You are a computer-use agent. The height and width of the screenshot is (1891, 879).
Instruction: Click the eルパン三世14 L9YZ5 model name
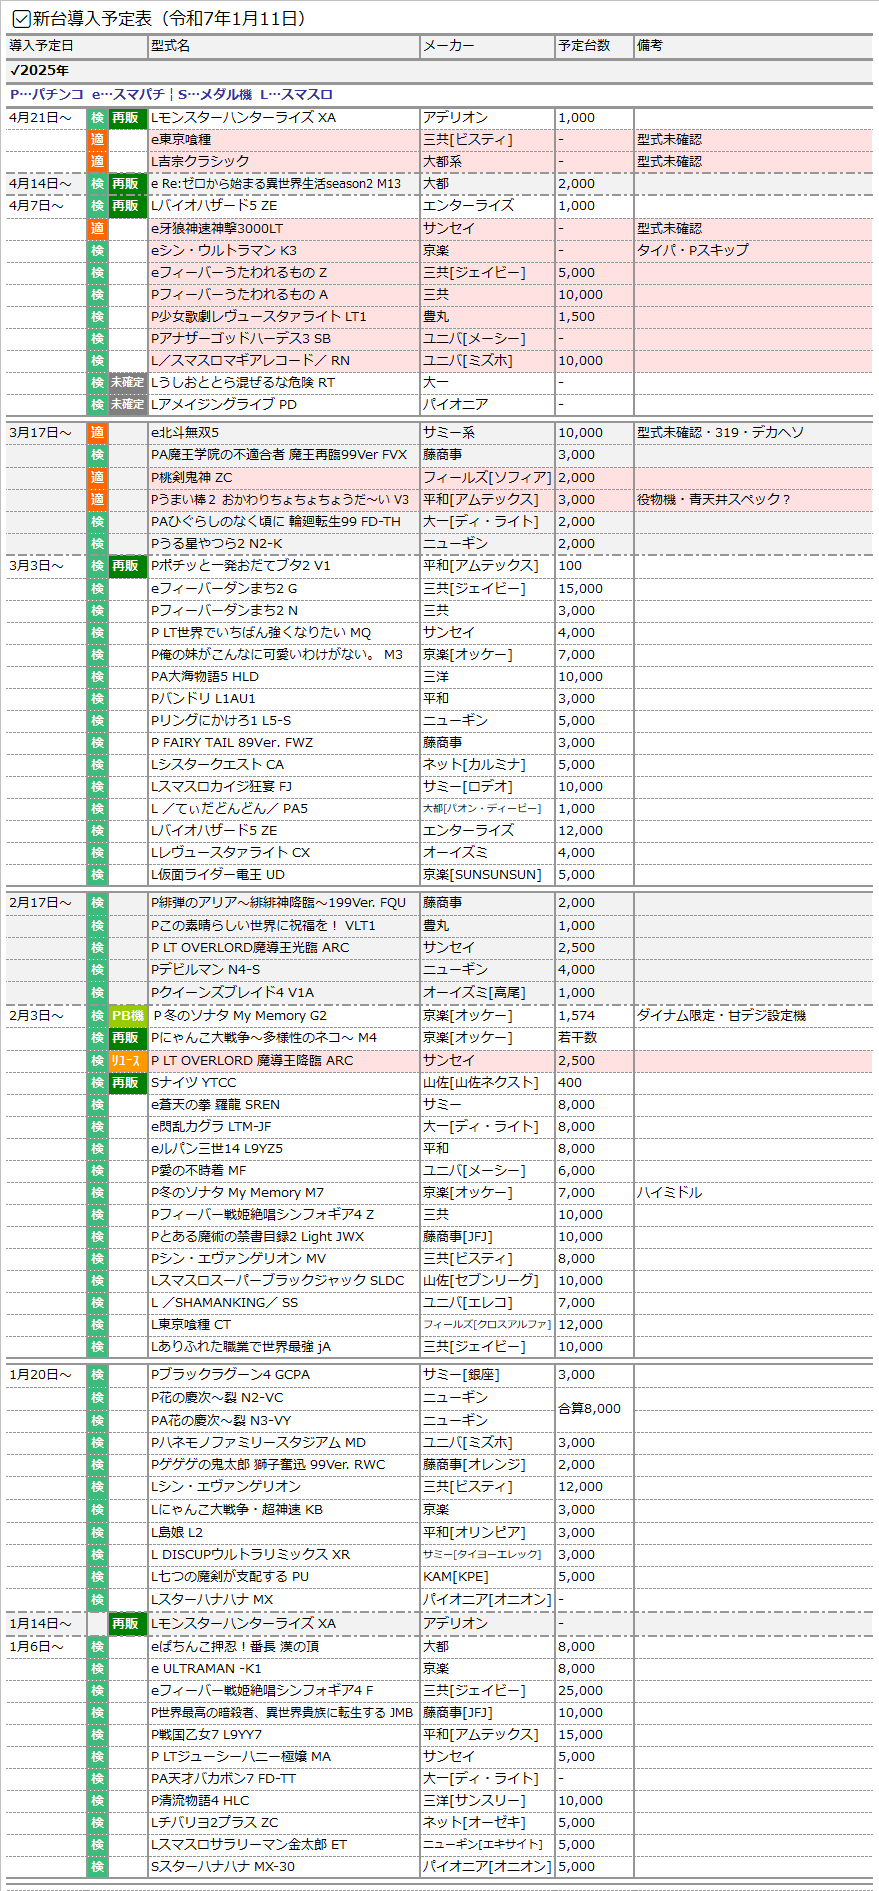pos(217,1149)
